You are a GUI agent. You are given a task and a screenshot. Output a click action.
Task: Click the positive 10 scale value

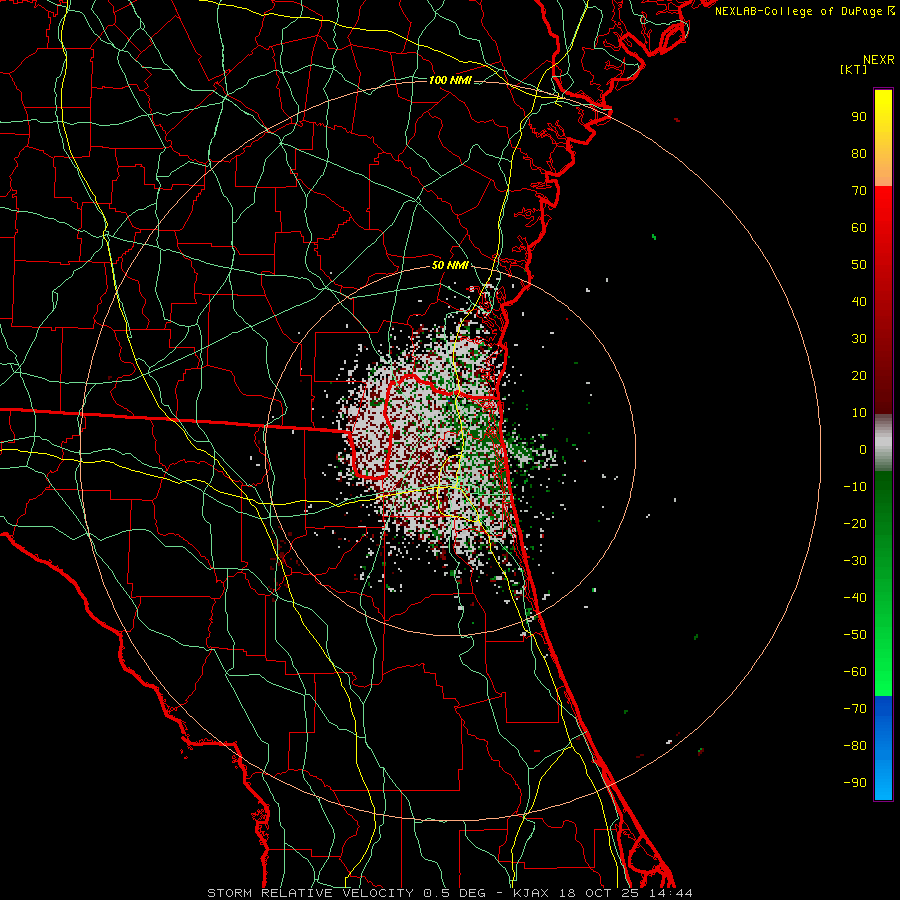click(859, 413)
